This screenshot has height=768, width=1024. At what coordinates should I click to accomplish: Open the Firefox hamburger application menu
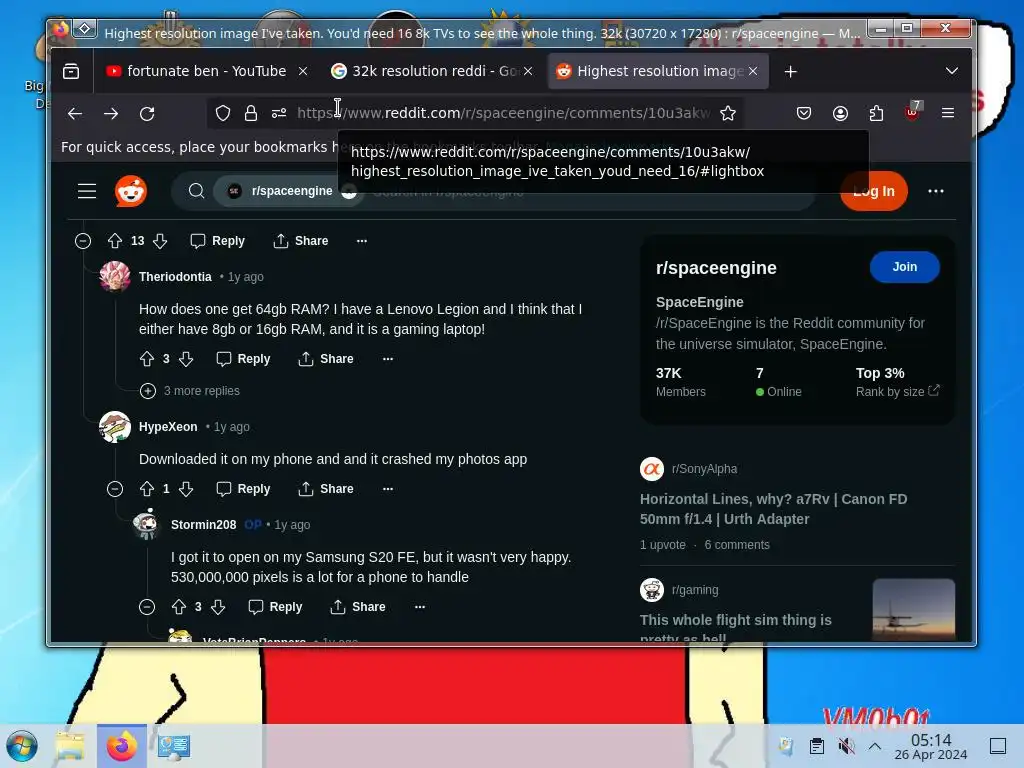(x=948, y=113)
